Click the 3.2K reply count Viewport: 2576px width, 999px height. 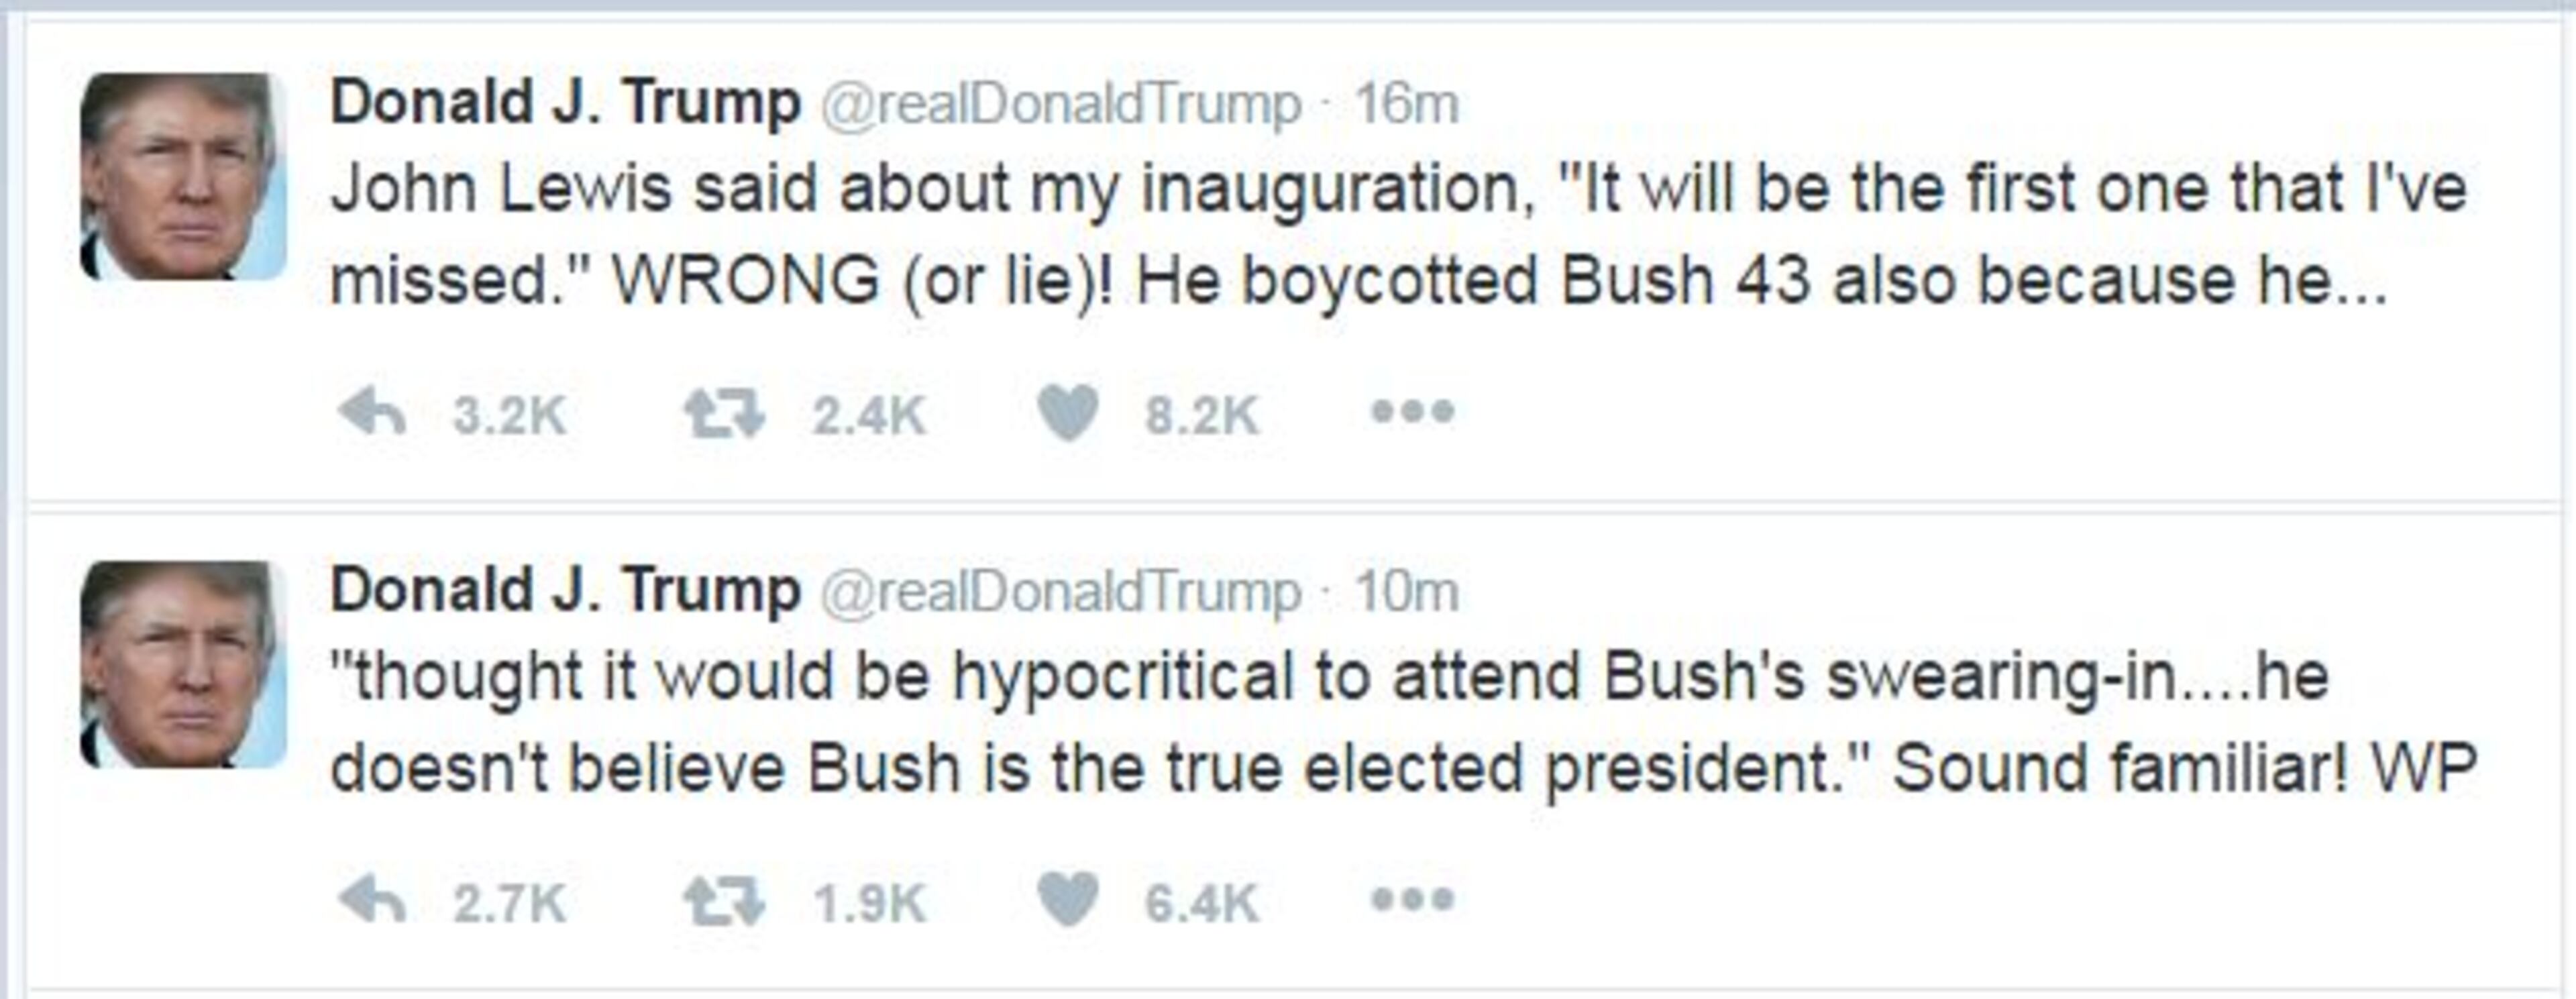point(509,415)
